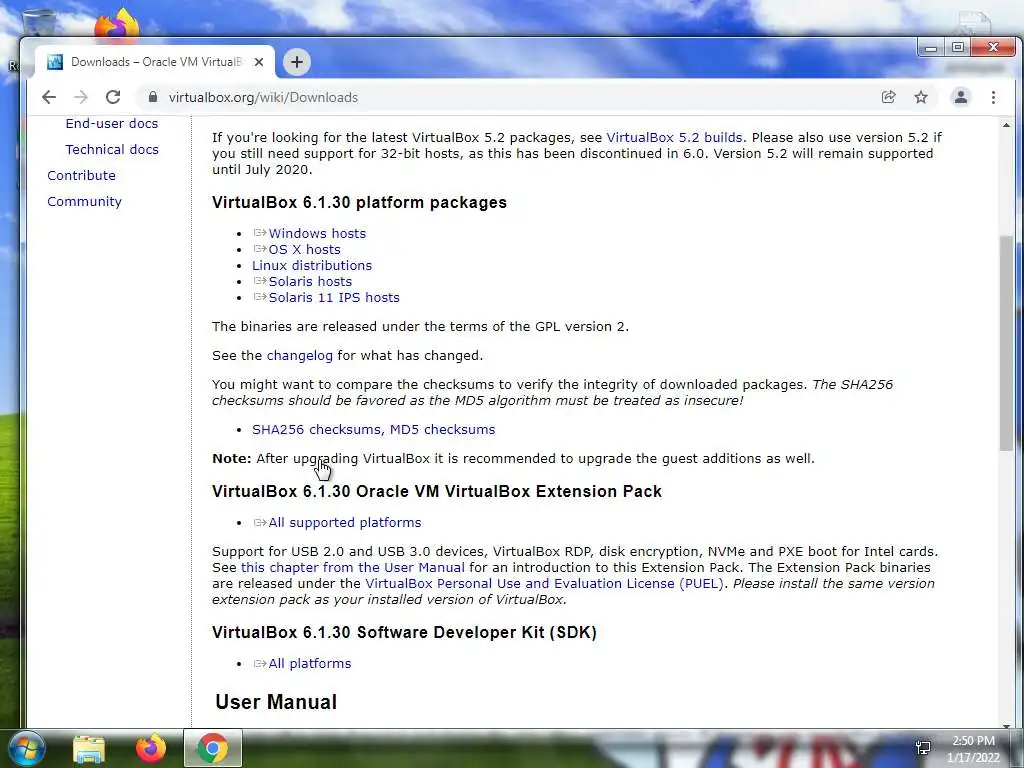Launch Firefox from the taskbar
This screenshot has height=768, width=1024.
pos(151,748)
